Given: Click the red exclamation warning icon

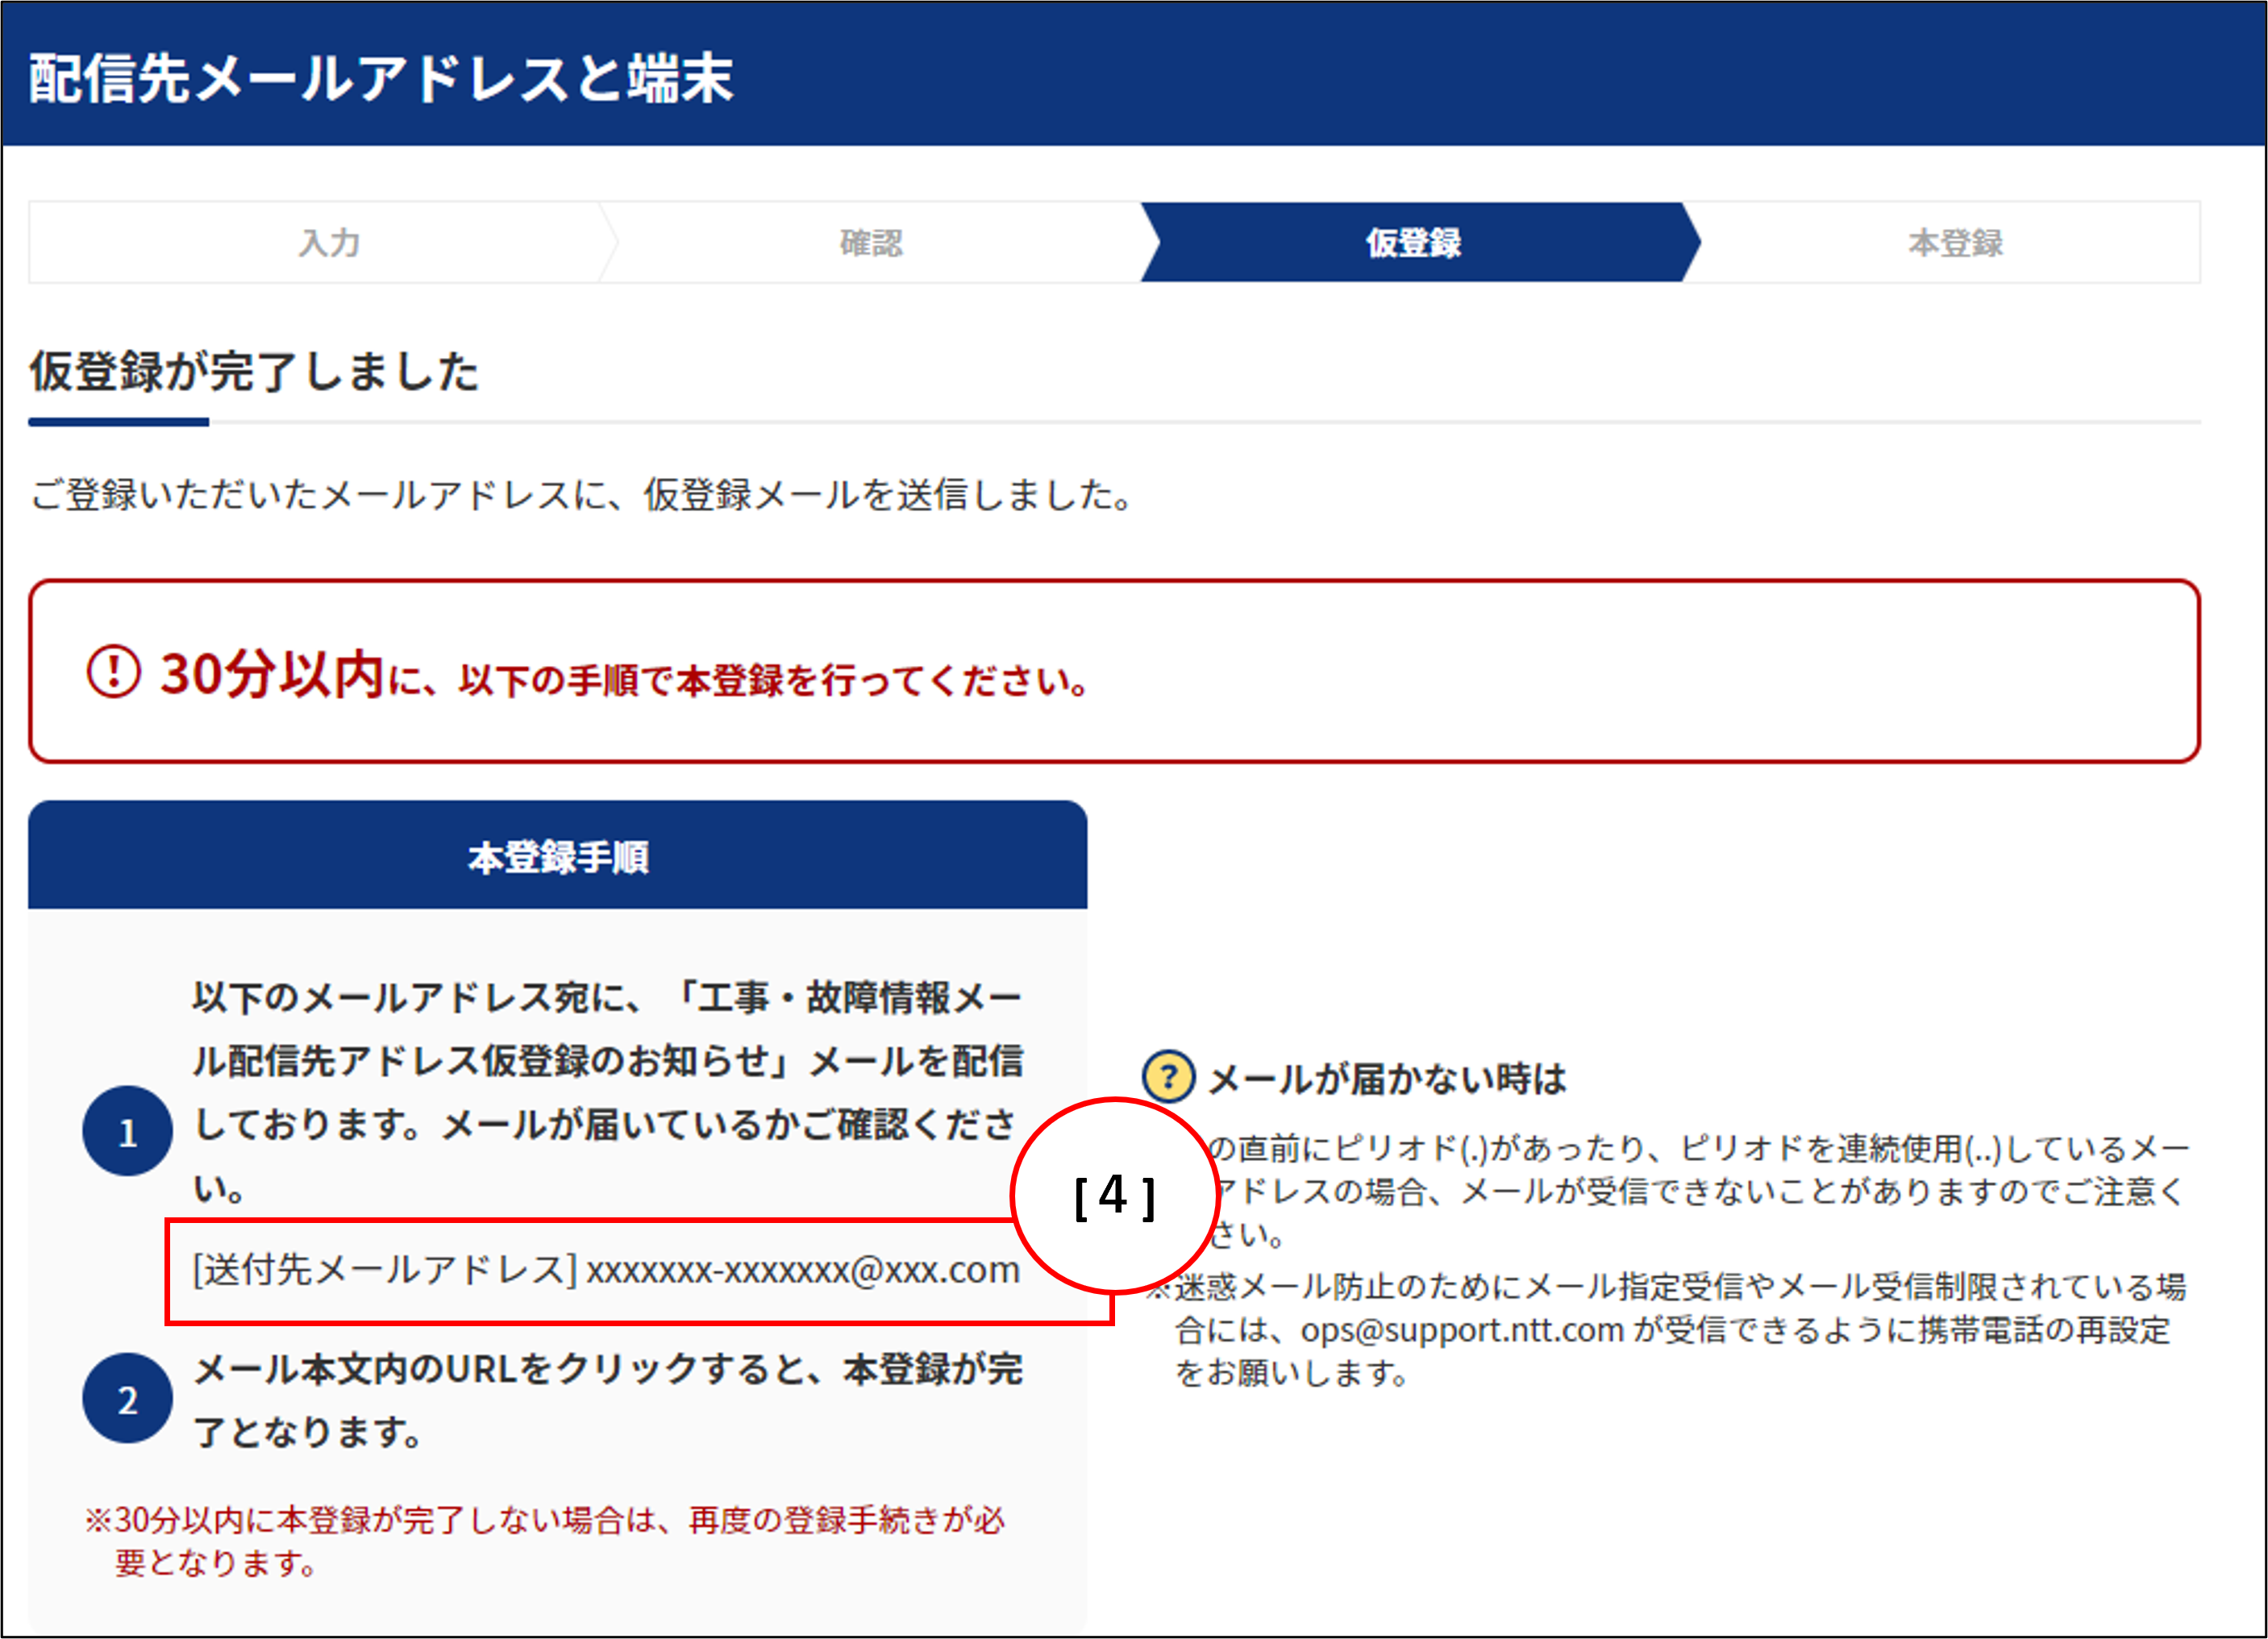Looking at the screenshot, I should (x=112, y=672).
